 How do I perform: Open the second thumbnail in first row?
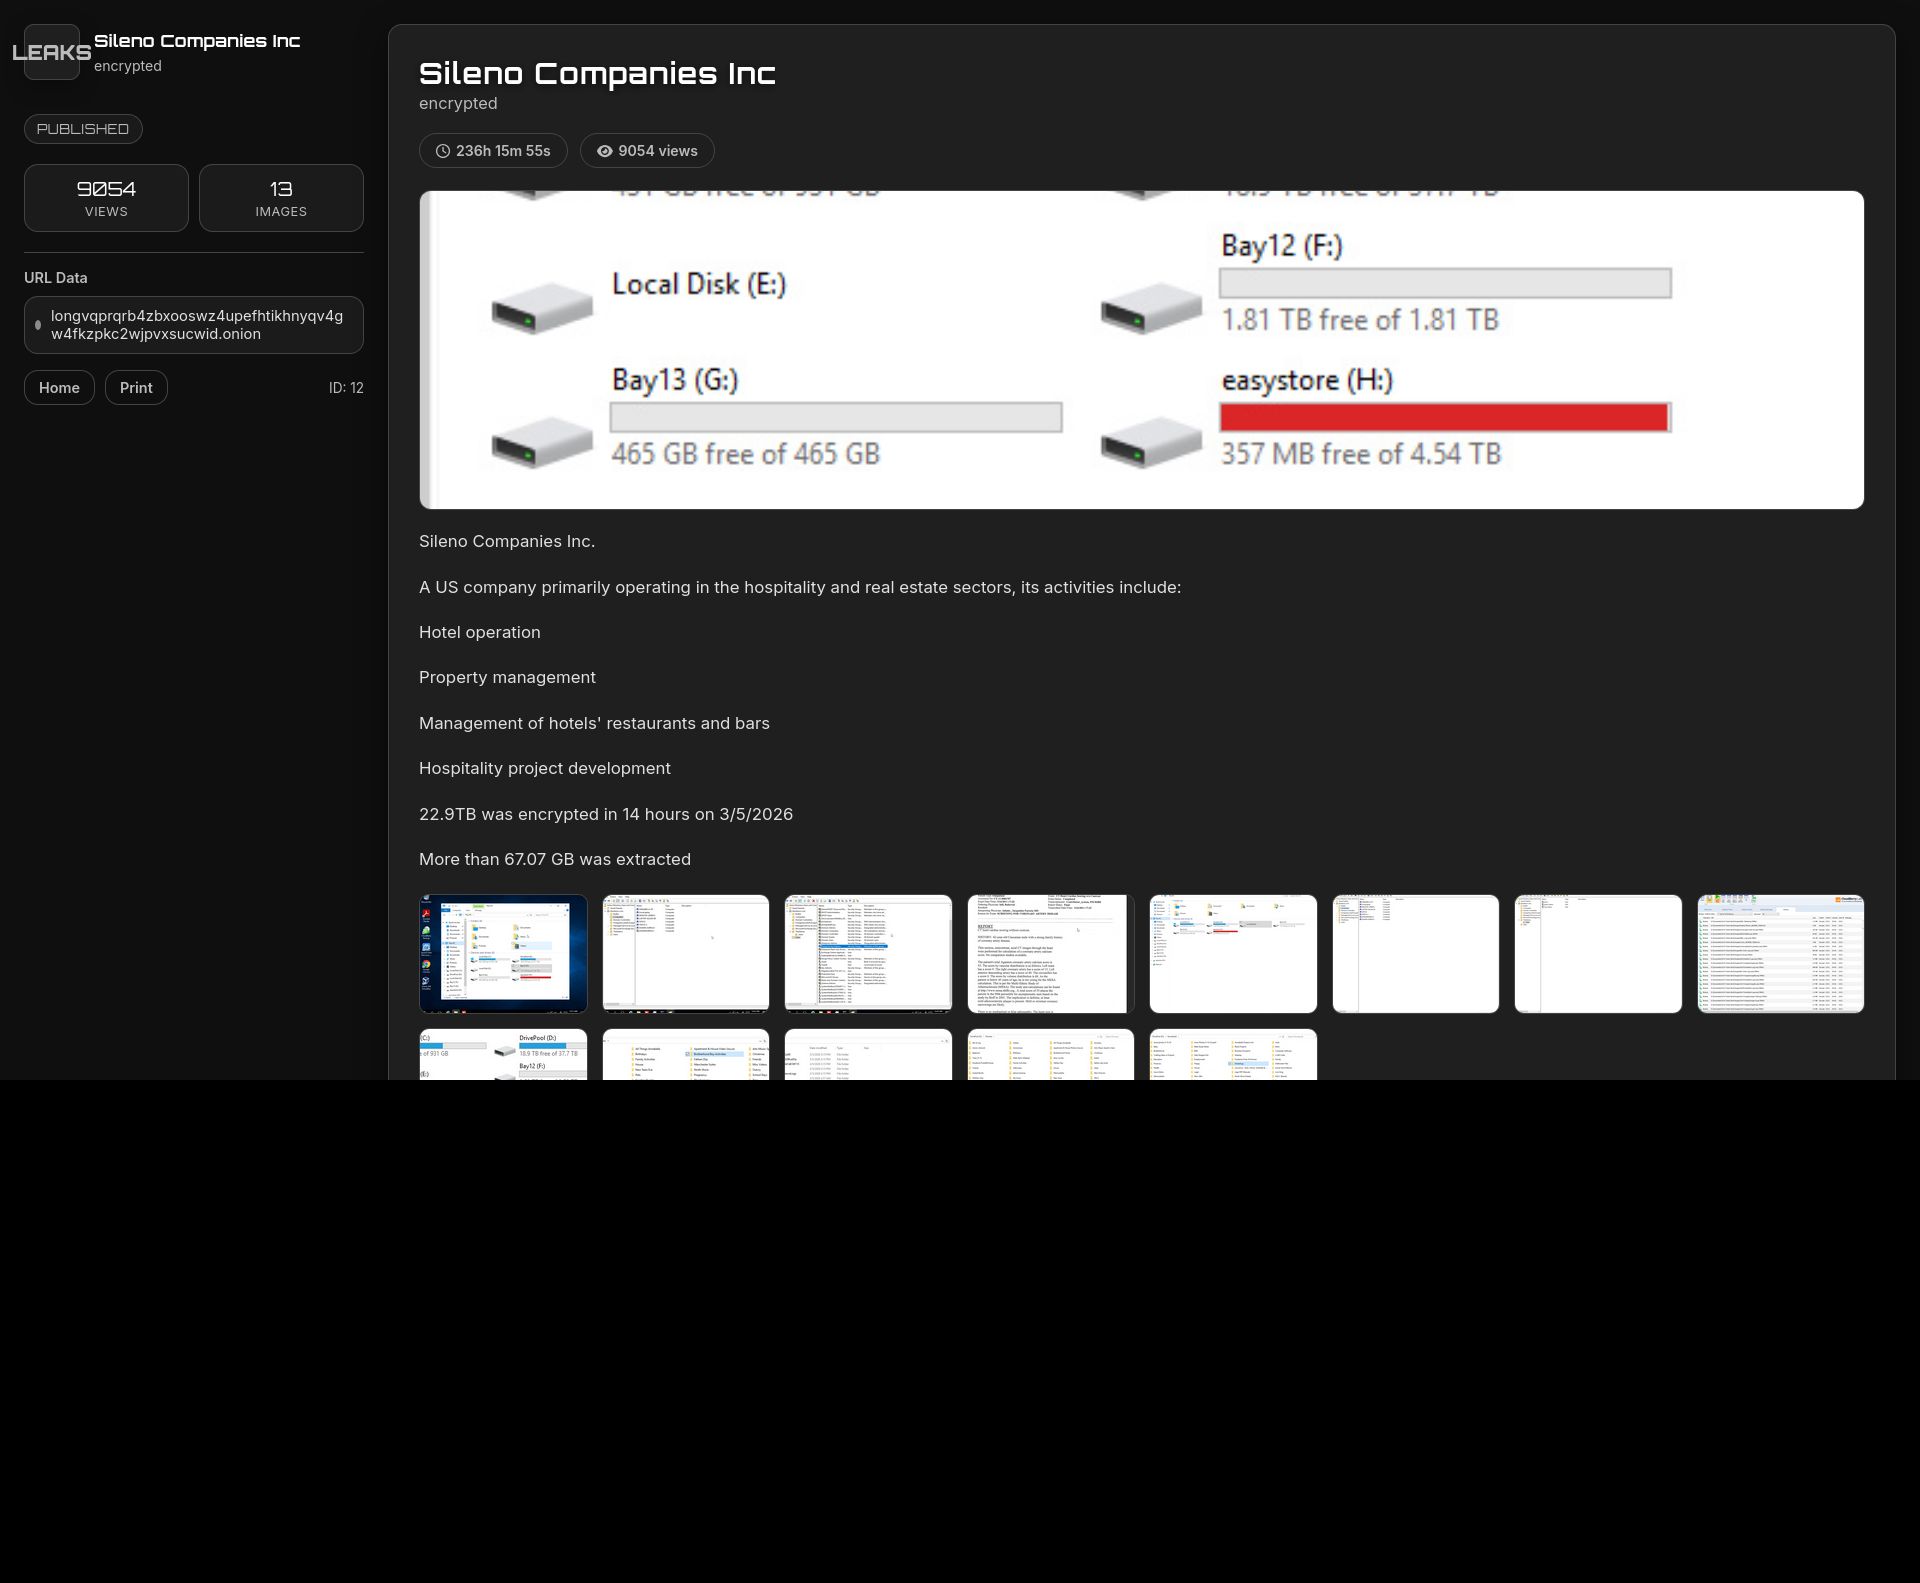tap(686, 954)
